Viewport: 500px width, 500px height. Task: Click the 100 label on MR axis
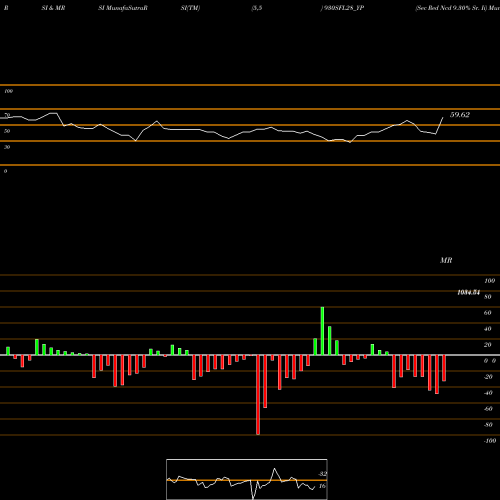(490, 281)
